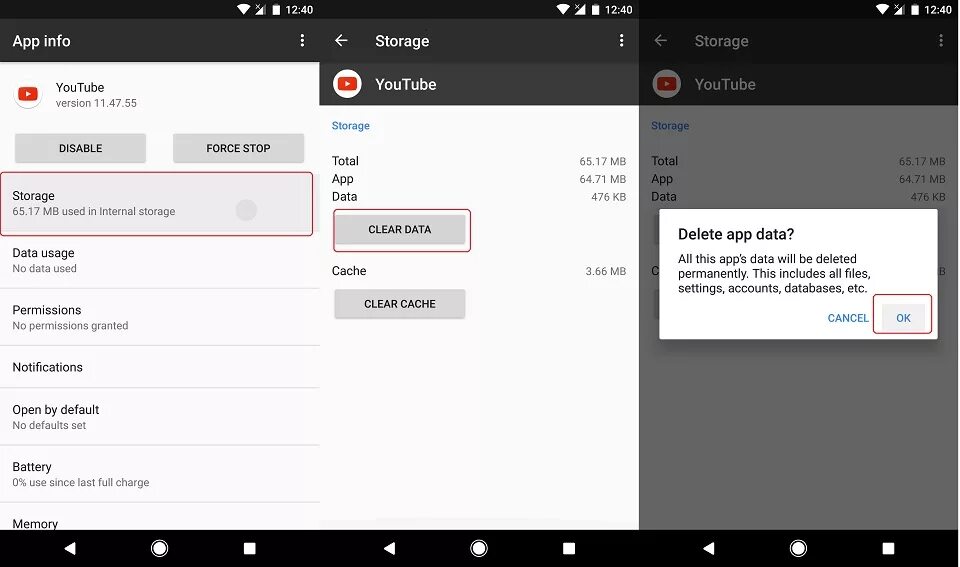Tap YouTube icon on middle Storage screen
The image size is (960, 567).
(x=347, y=84)
